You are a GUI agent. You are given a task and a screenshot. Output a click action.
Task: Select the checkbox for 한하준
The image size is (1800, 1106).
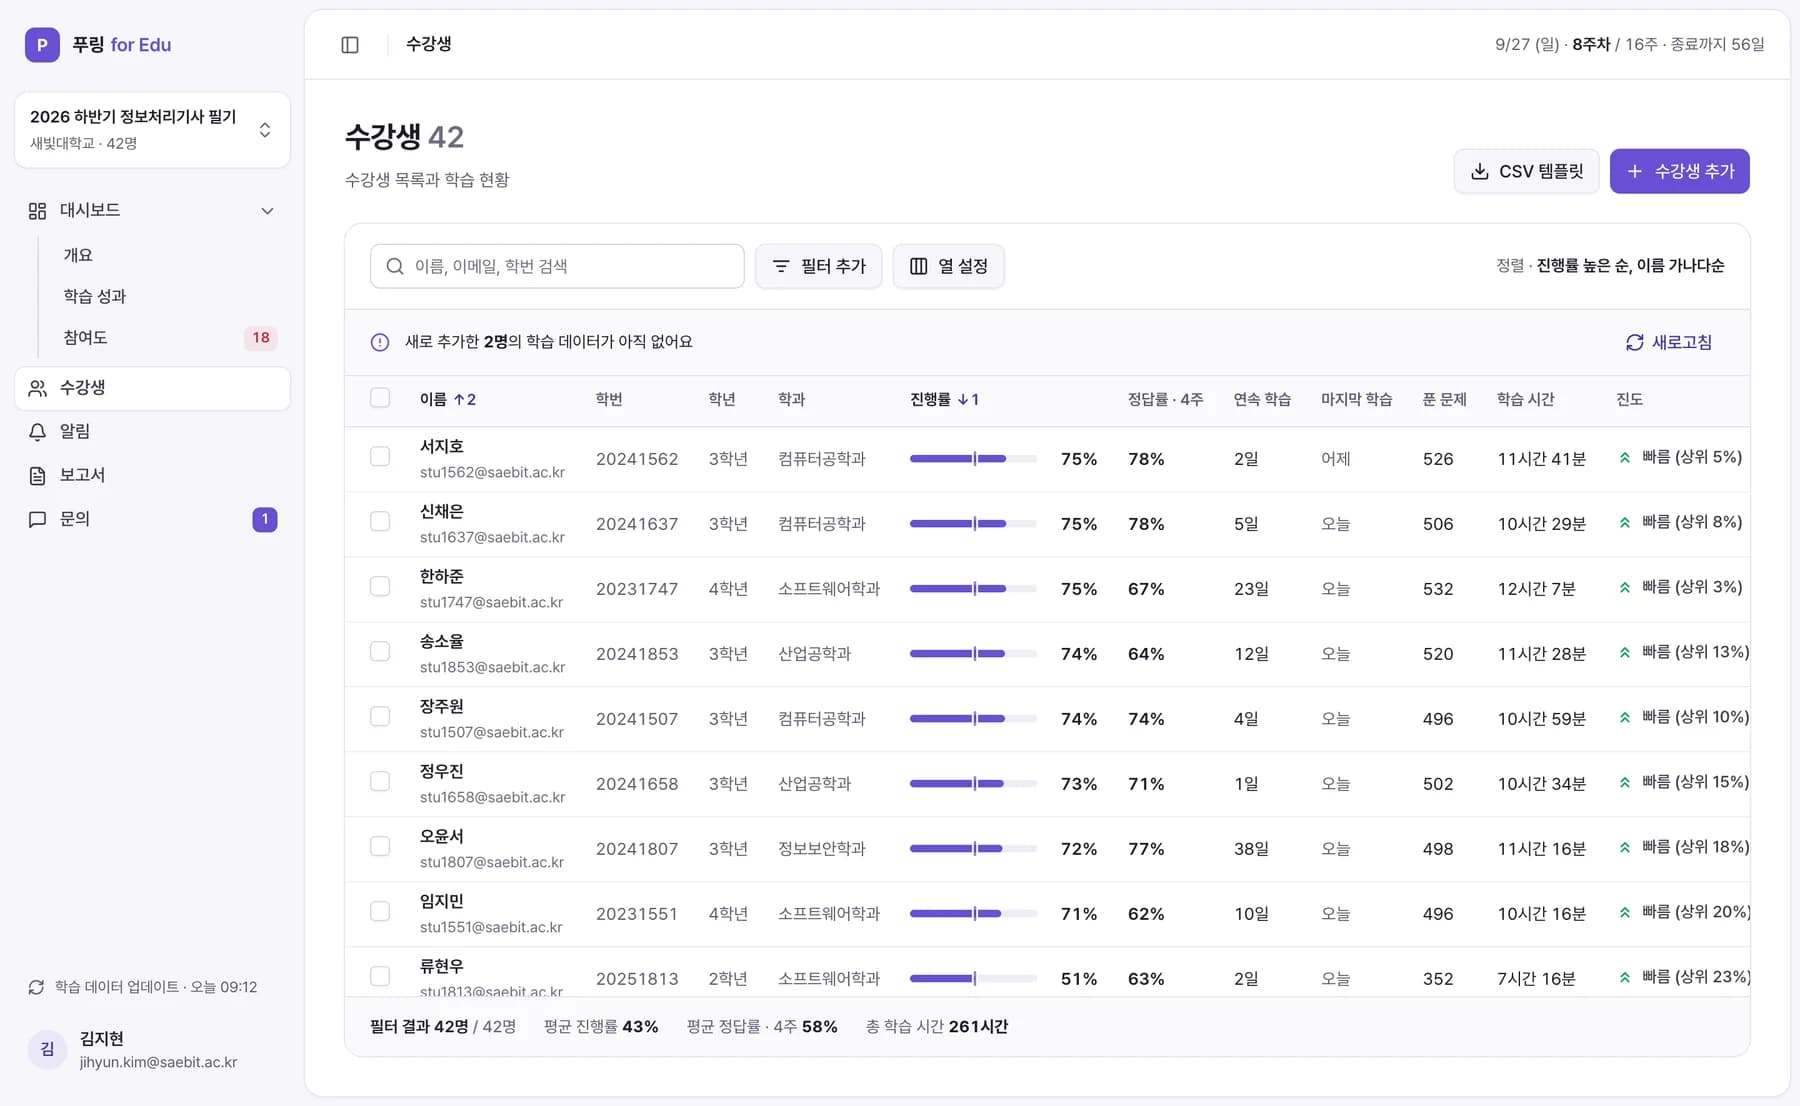(380, 587)
